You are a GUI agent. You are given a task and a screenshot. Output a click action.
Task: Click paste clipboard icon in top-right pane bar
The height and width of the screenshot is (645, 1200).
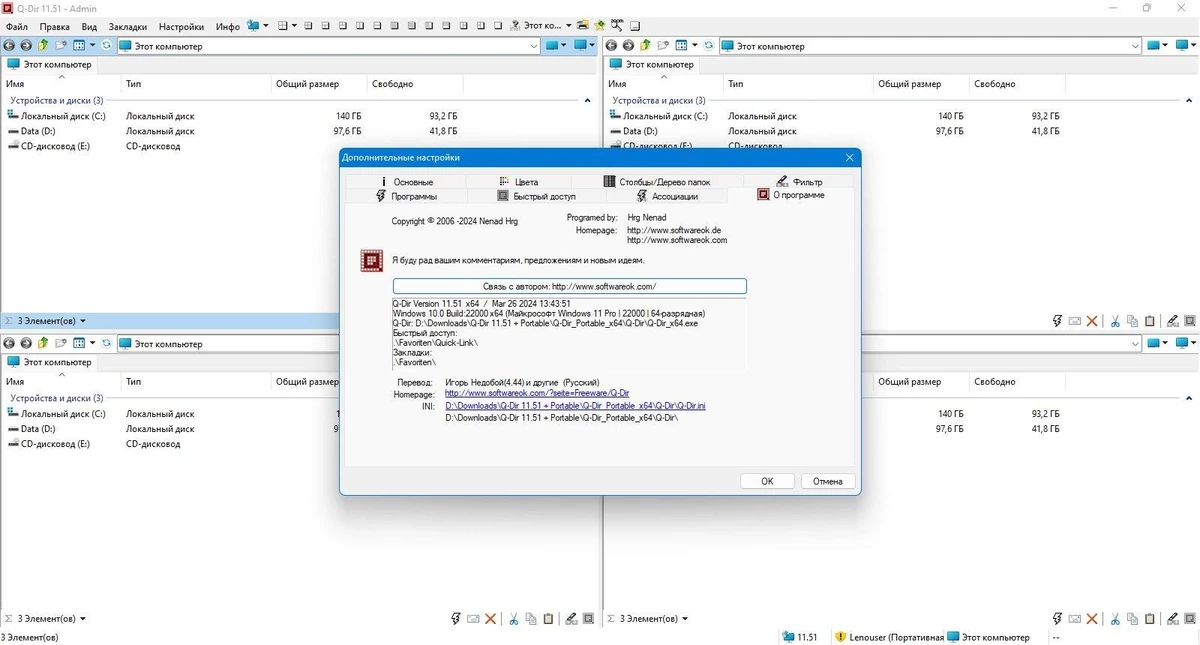1150,321
